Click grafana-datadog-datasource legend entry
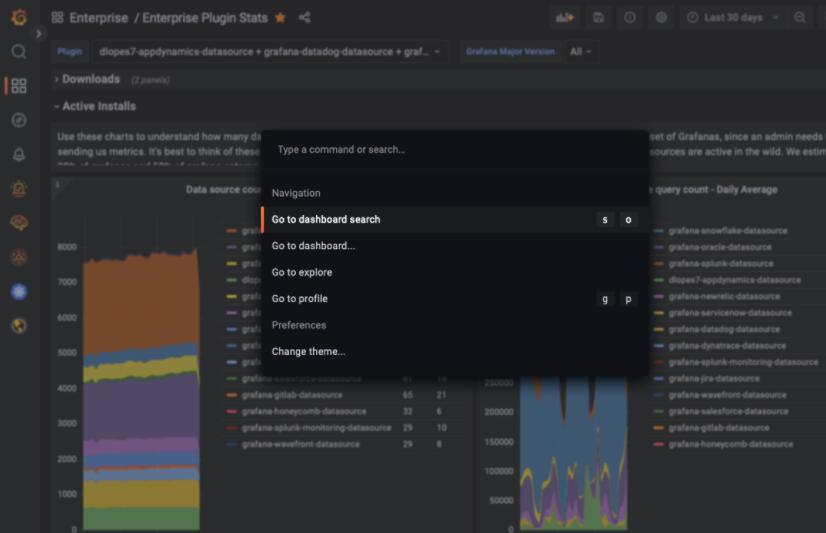 [724, 329]
